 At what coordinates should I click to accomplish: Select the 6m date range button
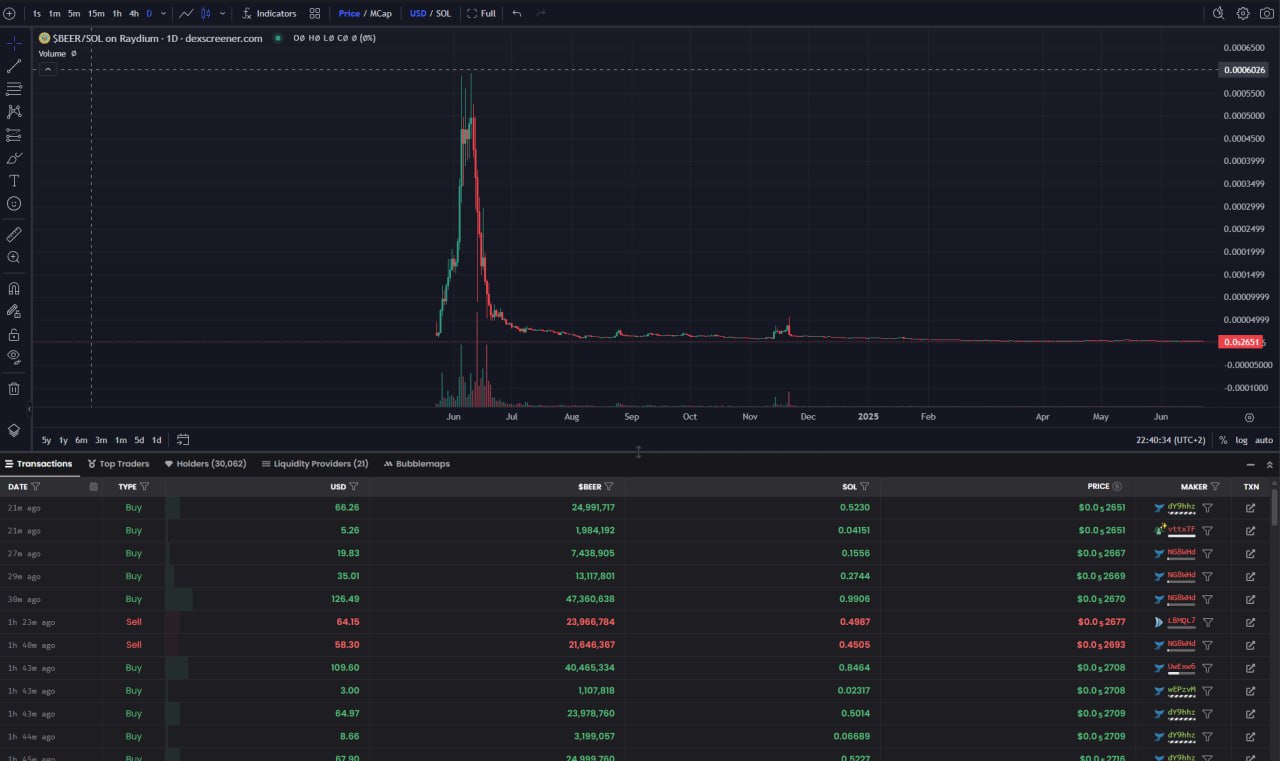point(81,440)
